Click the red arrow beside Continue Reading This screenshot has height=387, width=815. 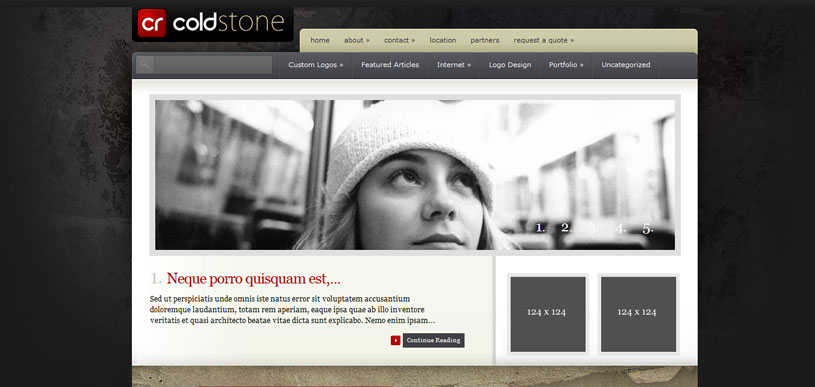coord(396,340)
